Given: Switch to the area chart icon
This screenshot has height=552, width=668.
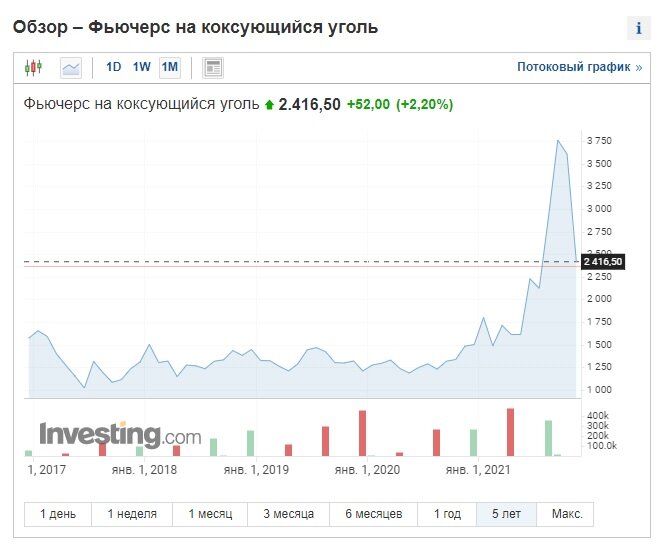Looking at the screenshot, I should 70,68.
